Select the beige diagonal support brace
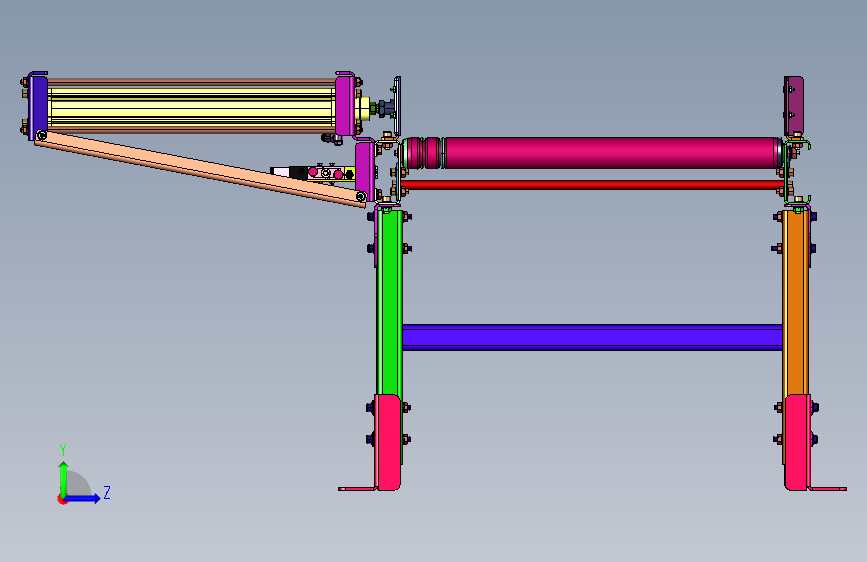 pyautogui.click(x=200, y=169)
